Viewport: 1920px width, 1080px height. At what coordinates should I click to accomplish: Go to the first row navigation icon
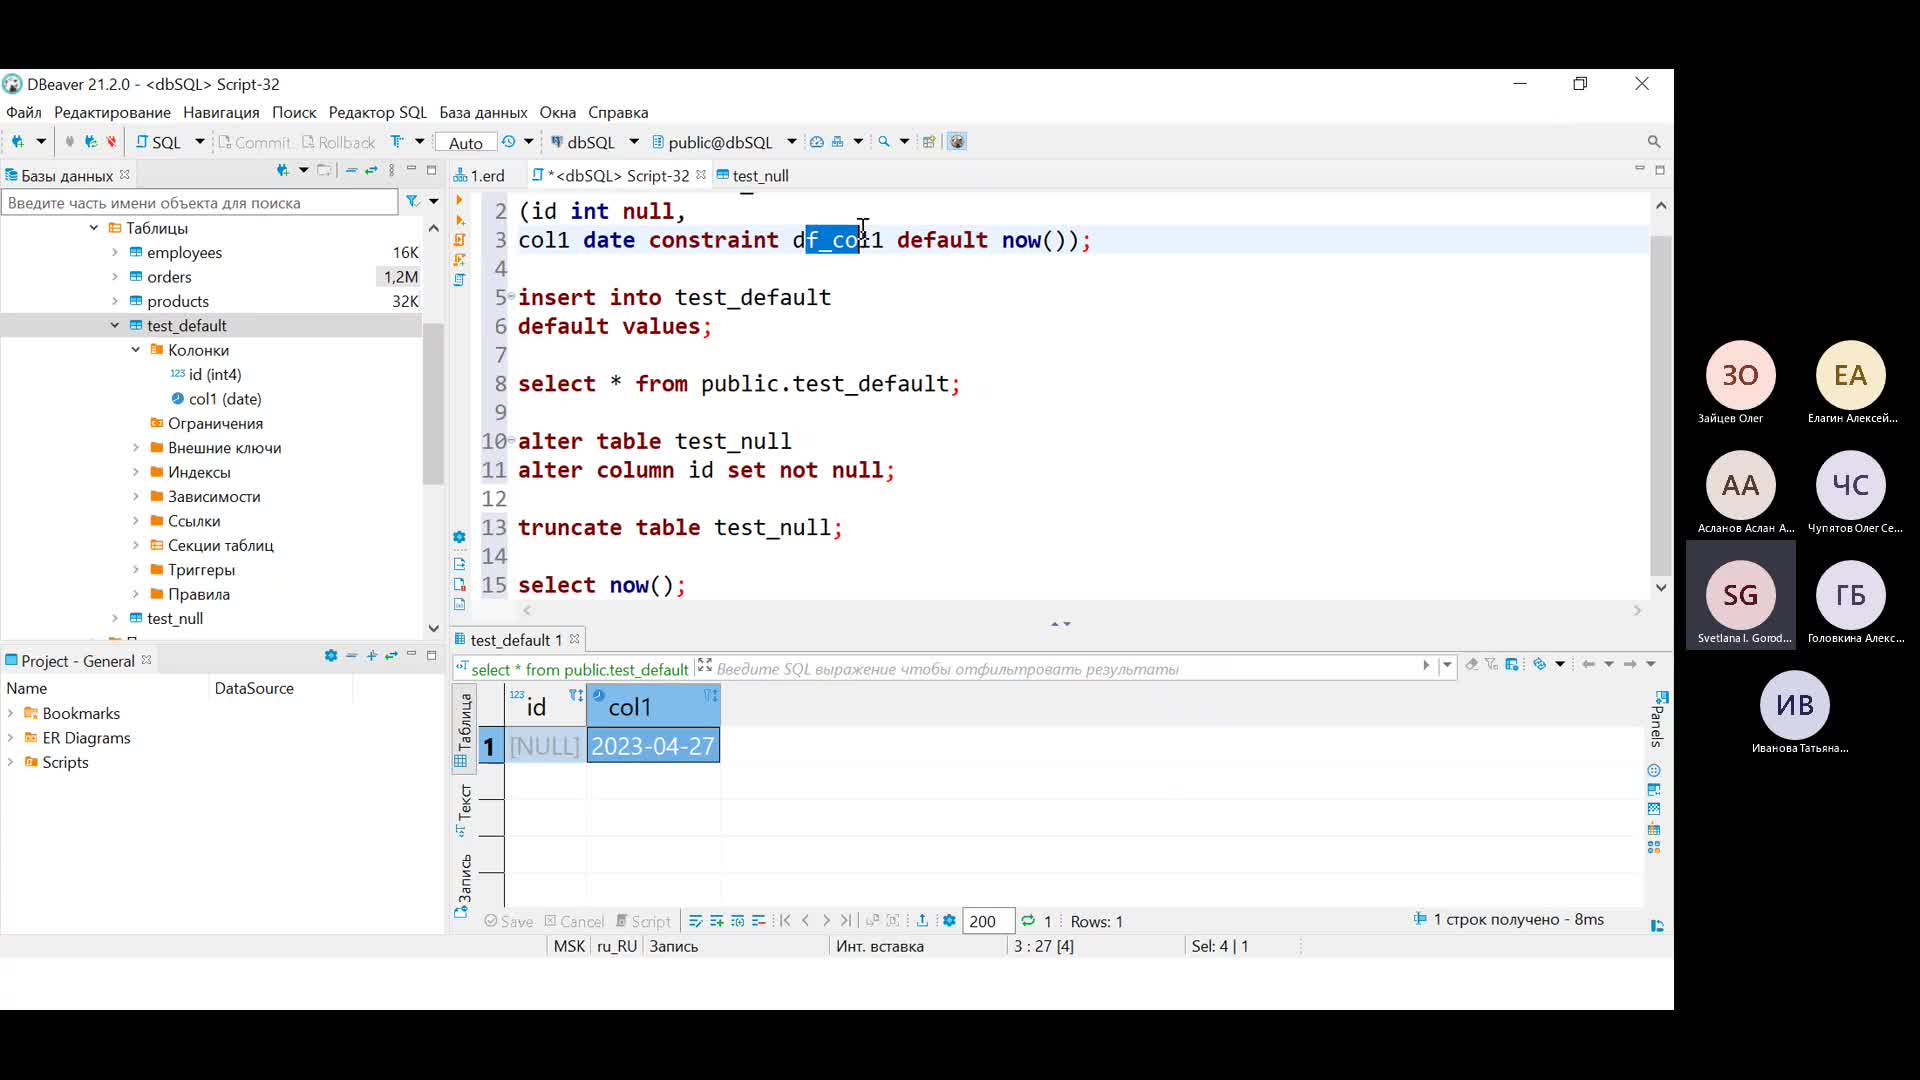pyautogui.click(x=785, y=921)
